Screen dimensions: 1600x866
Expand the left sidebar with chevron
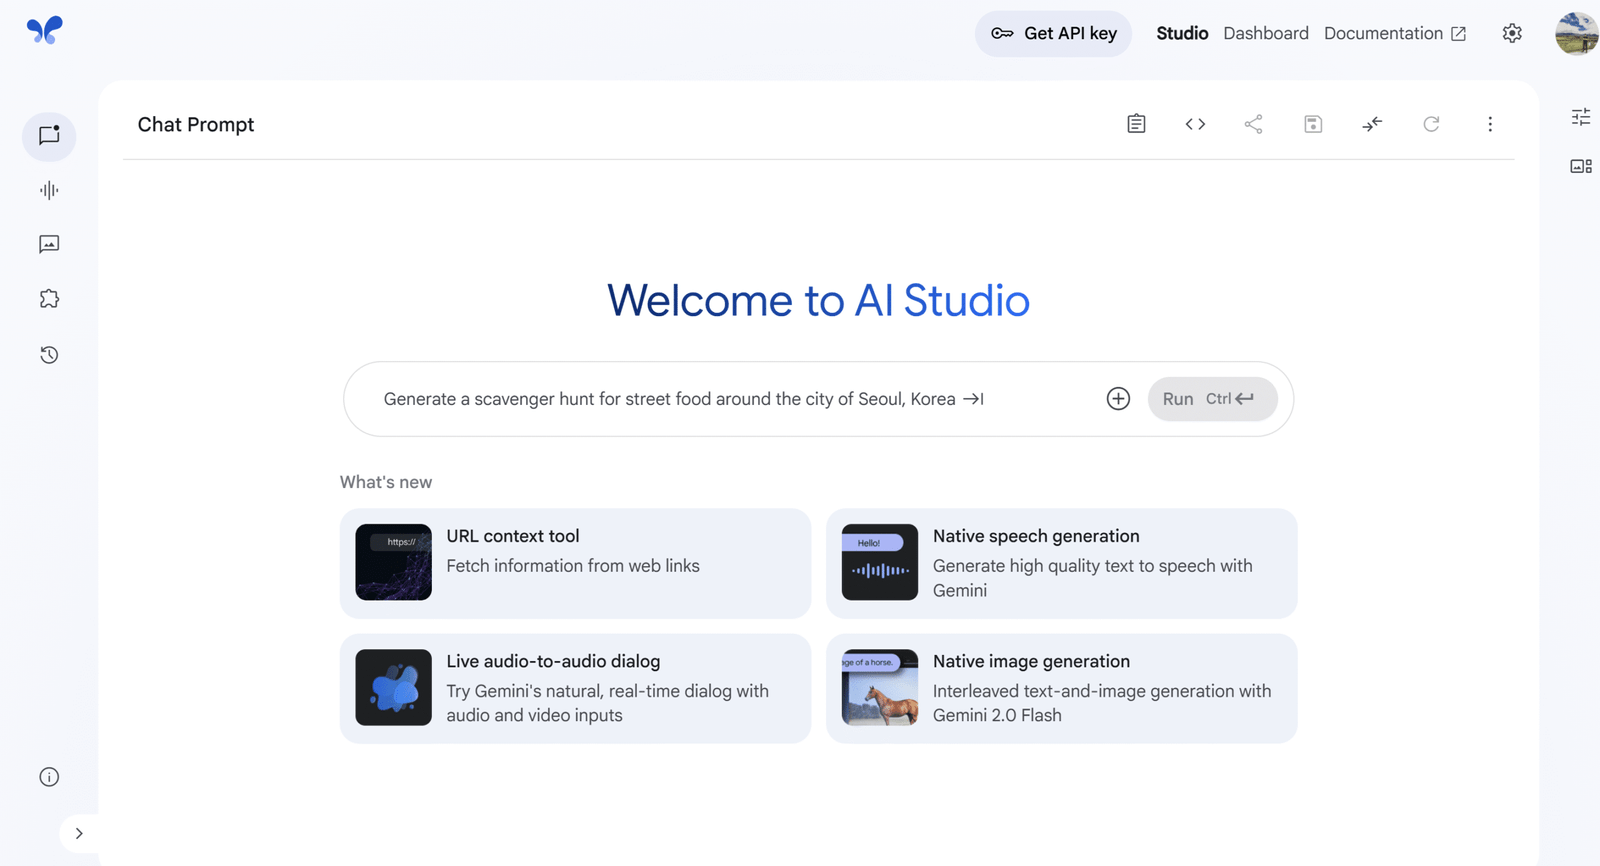coord(79,833)
